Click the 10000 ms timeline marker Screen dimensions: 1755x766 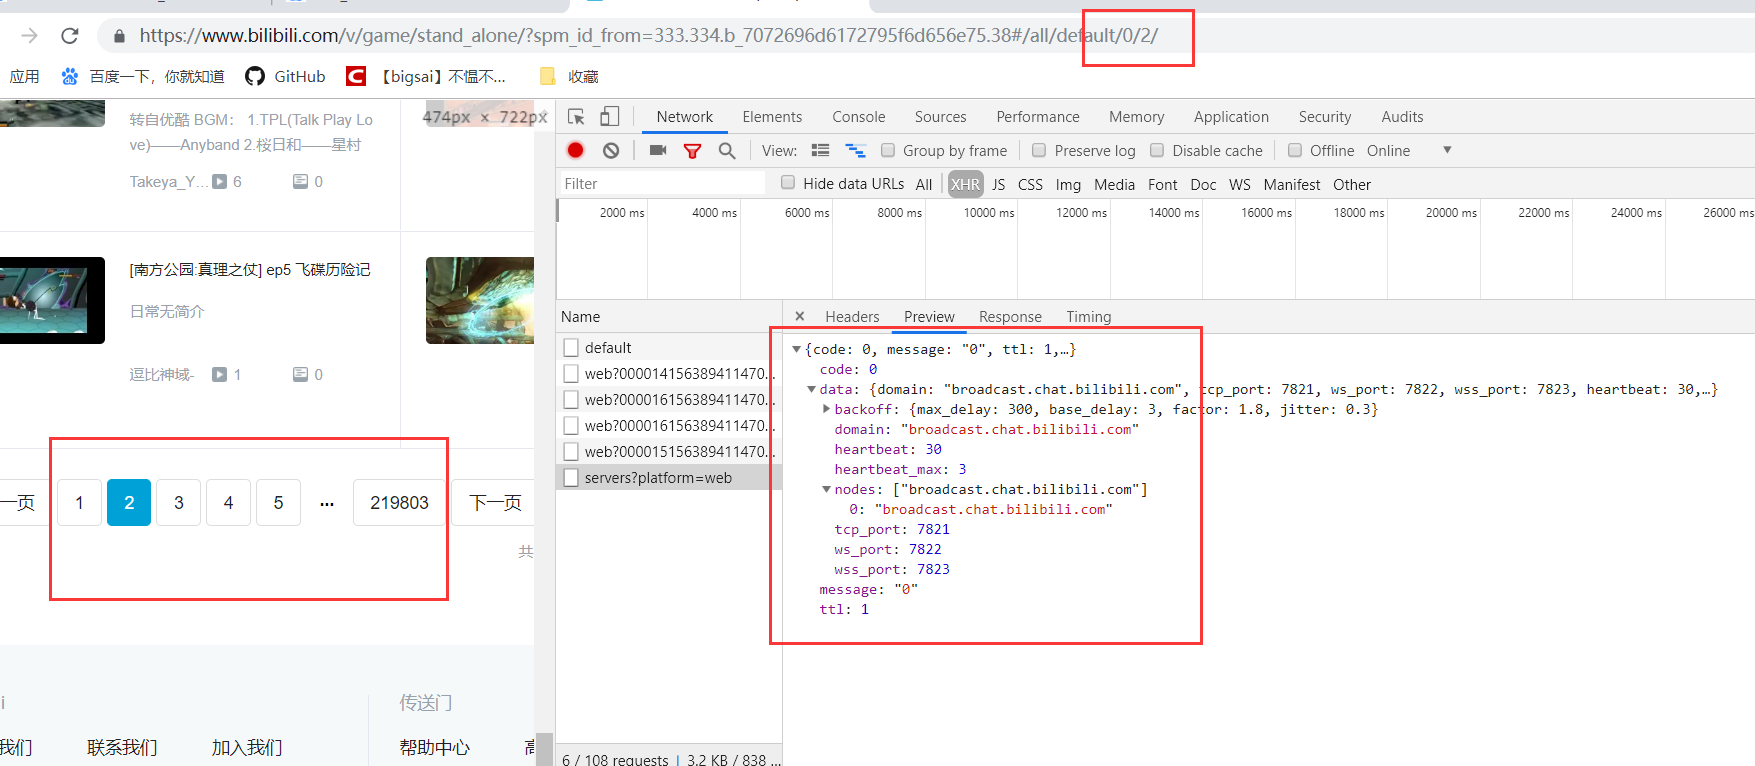pyautogui.click(x=988, y=212)
